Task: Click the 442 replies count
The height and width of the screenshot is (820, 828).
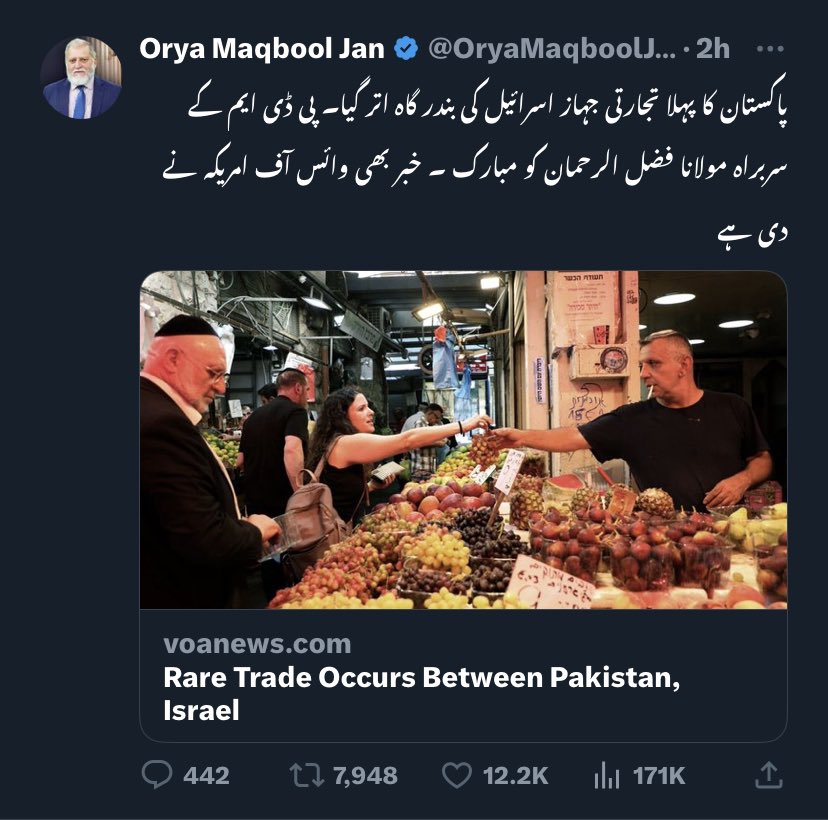Action: [x=206, y=776]
